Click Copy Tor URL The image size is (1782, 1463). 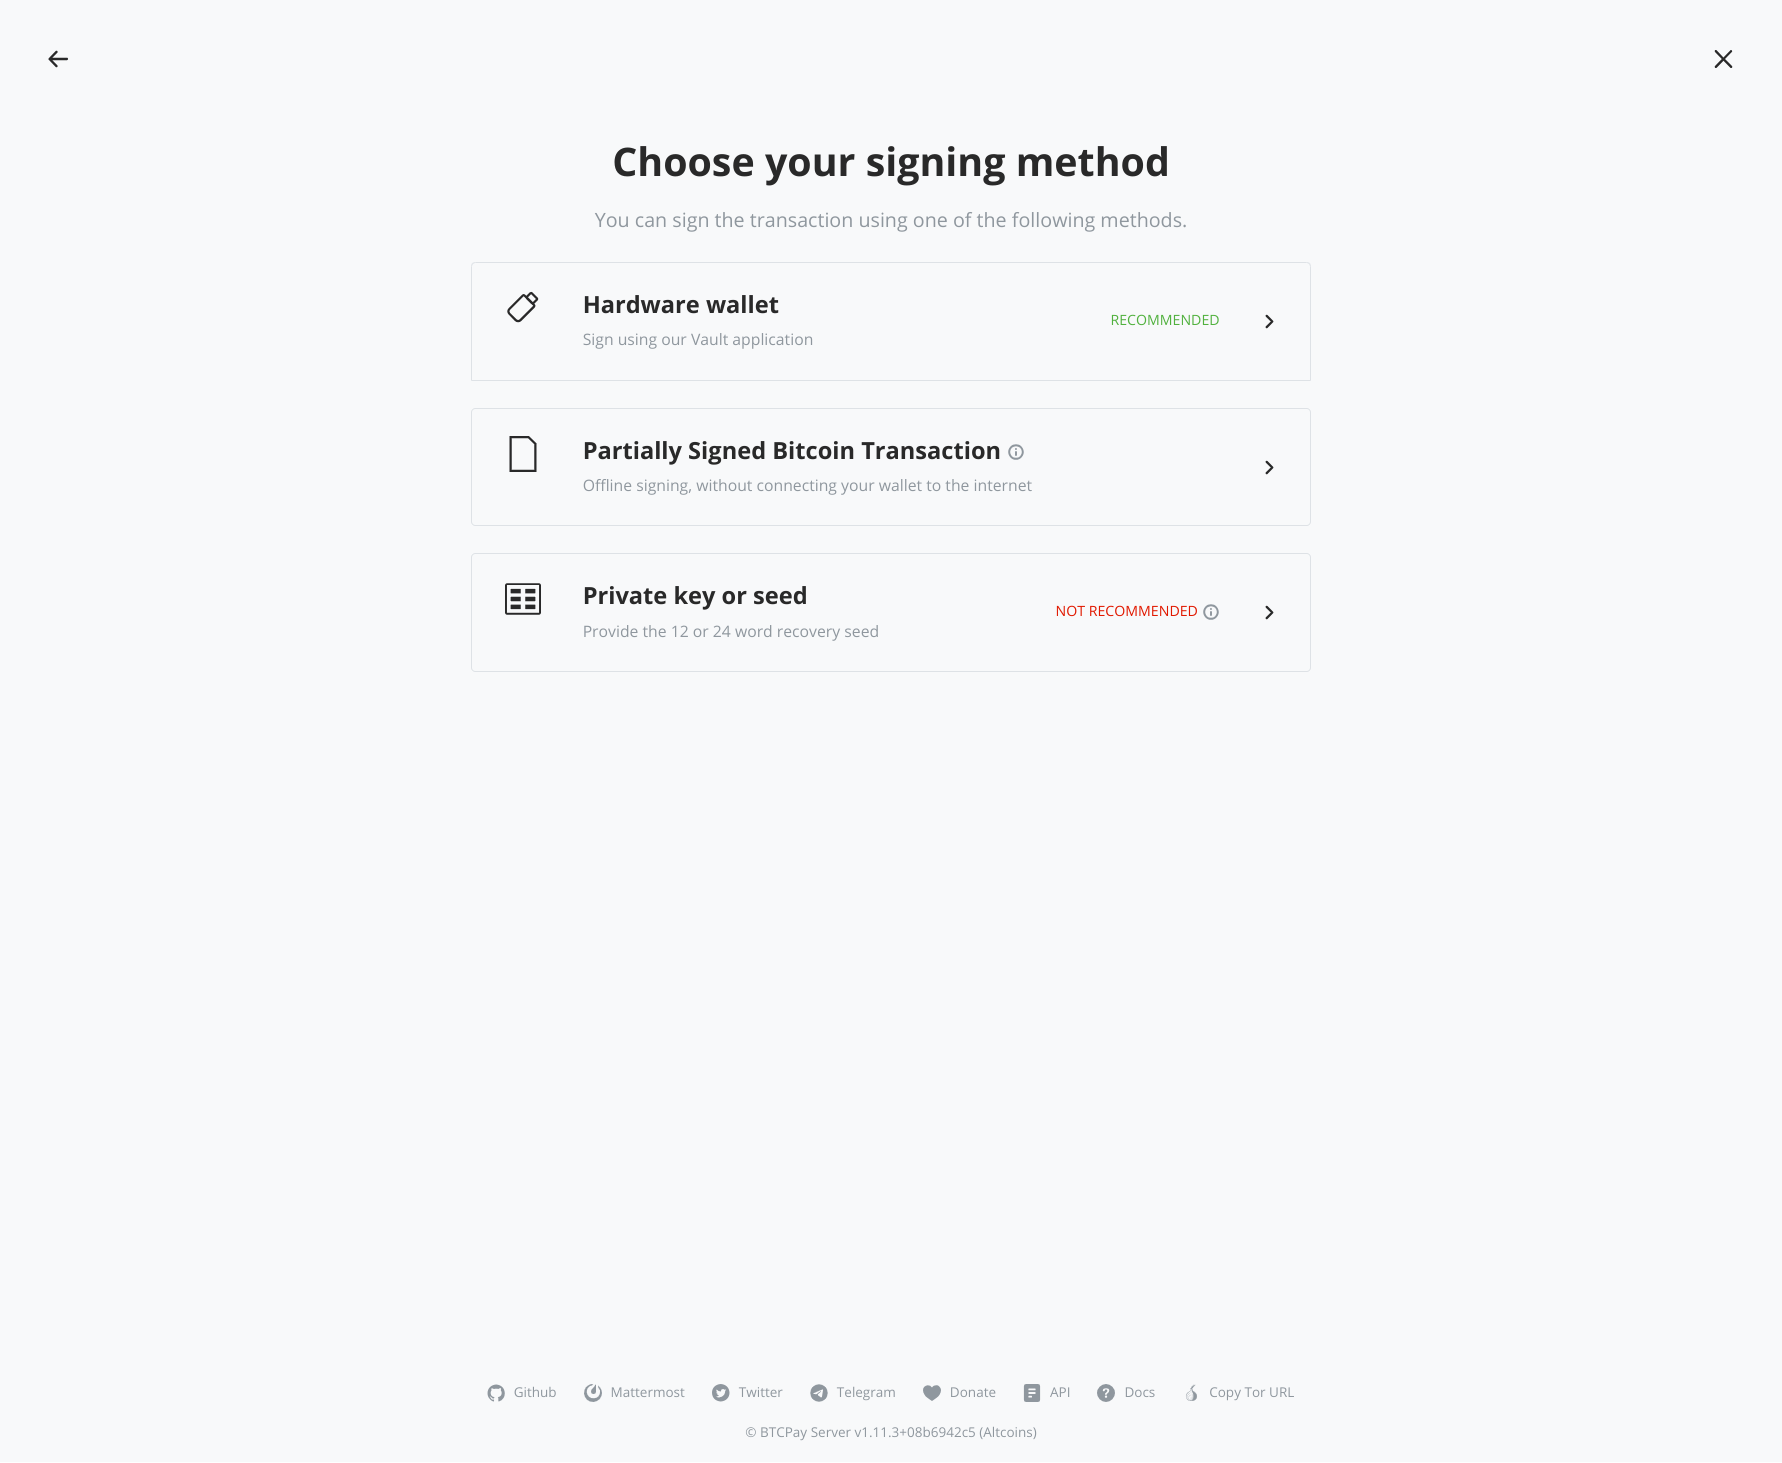1250,1392
